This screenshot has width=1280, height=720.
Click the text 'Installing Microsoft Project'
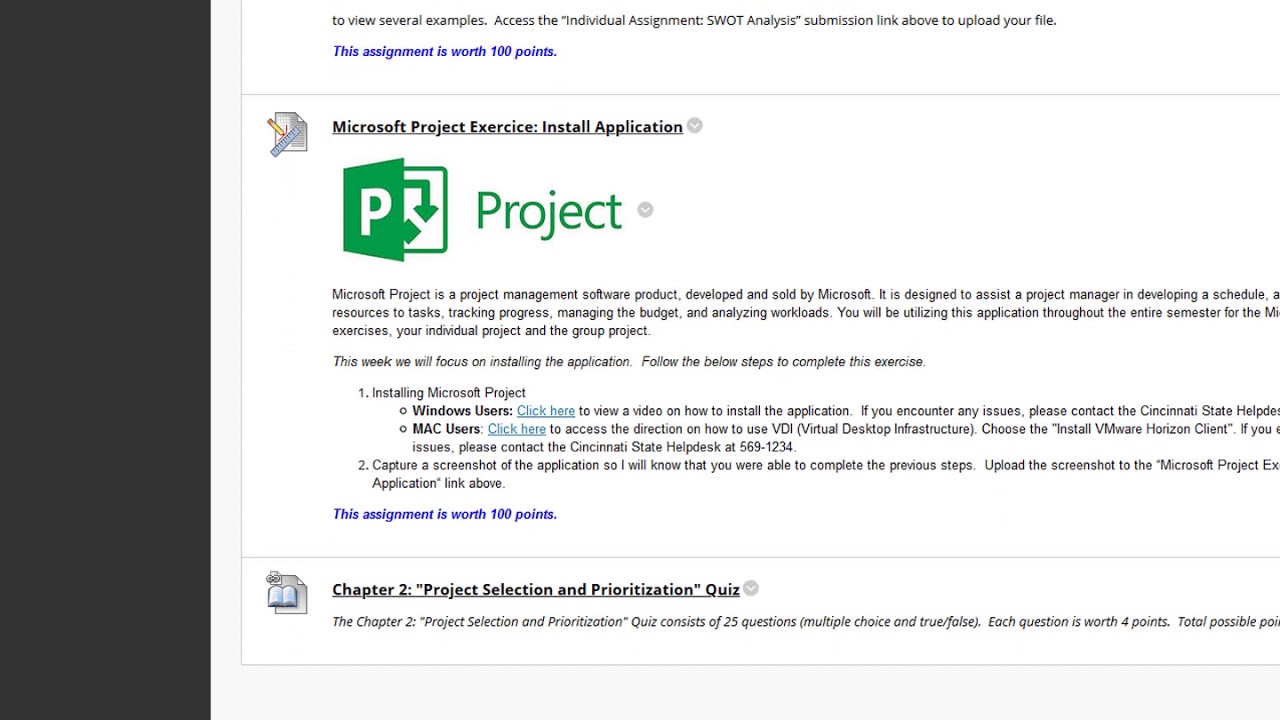pyautogui.click(x=449, y=393)
